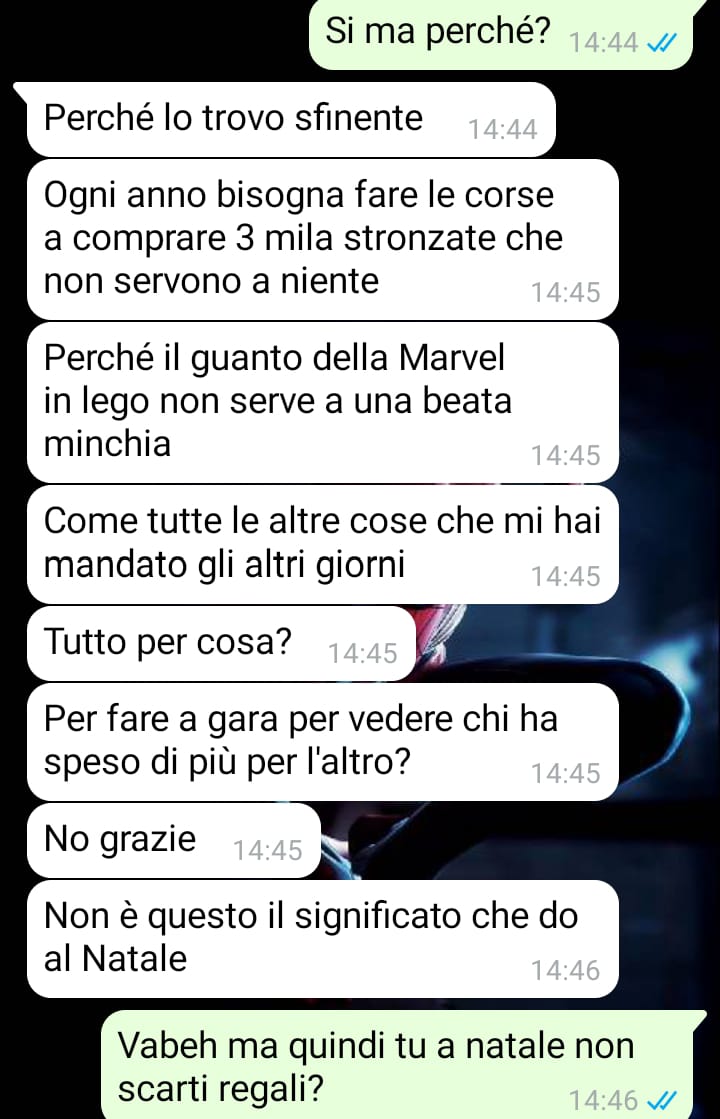Tap 'Vabeh ma quindi tu a natale' message

404,1065
